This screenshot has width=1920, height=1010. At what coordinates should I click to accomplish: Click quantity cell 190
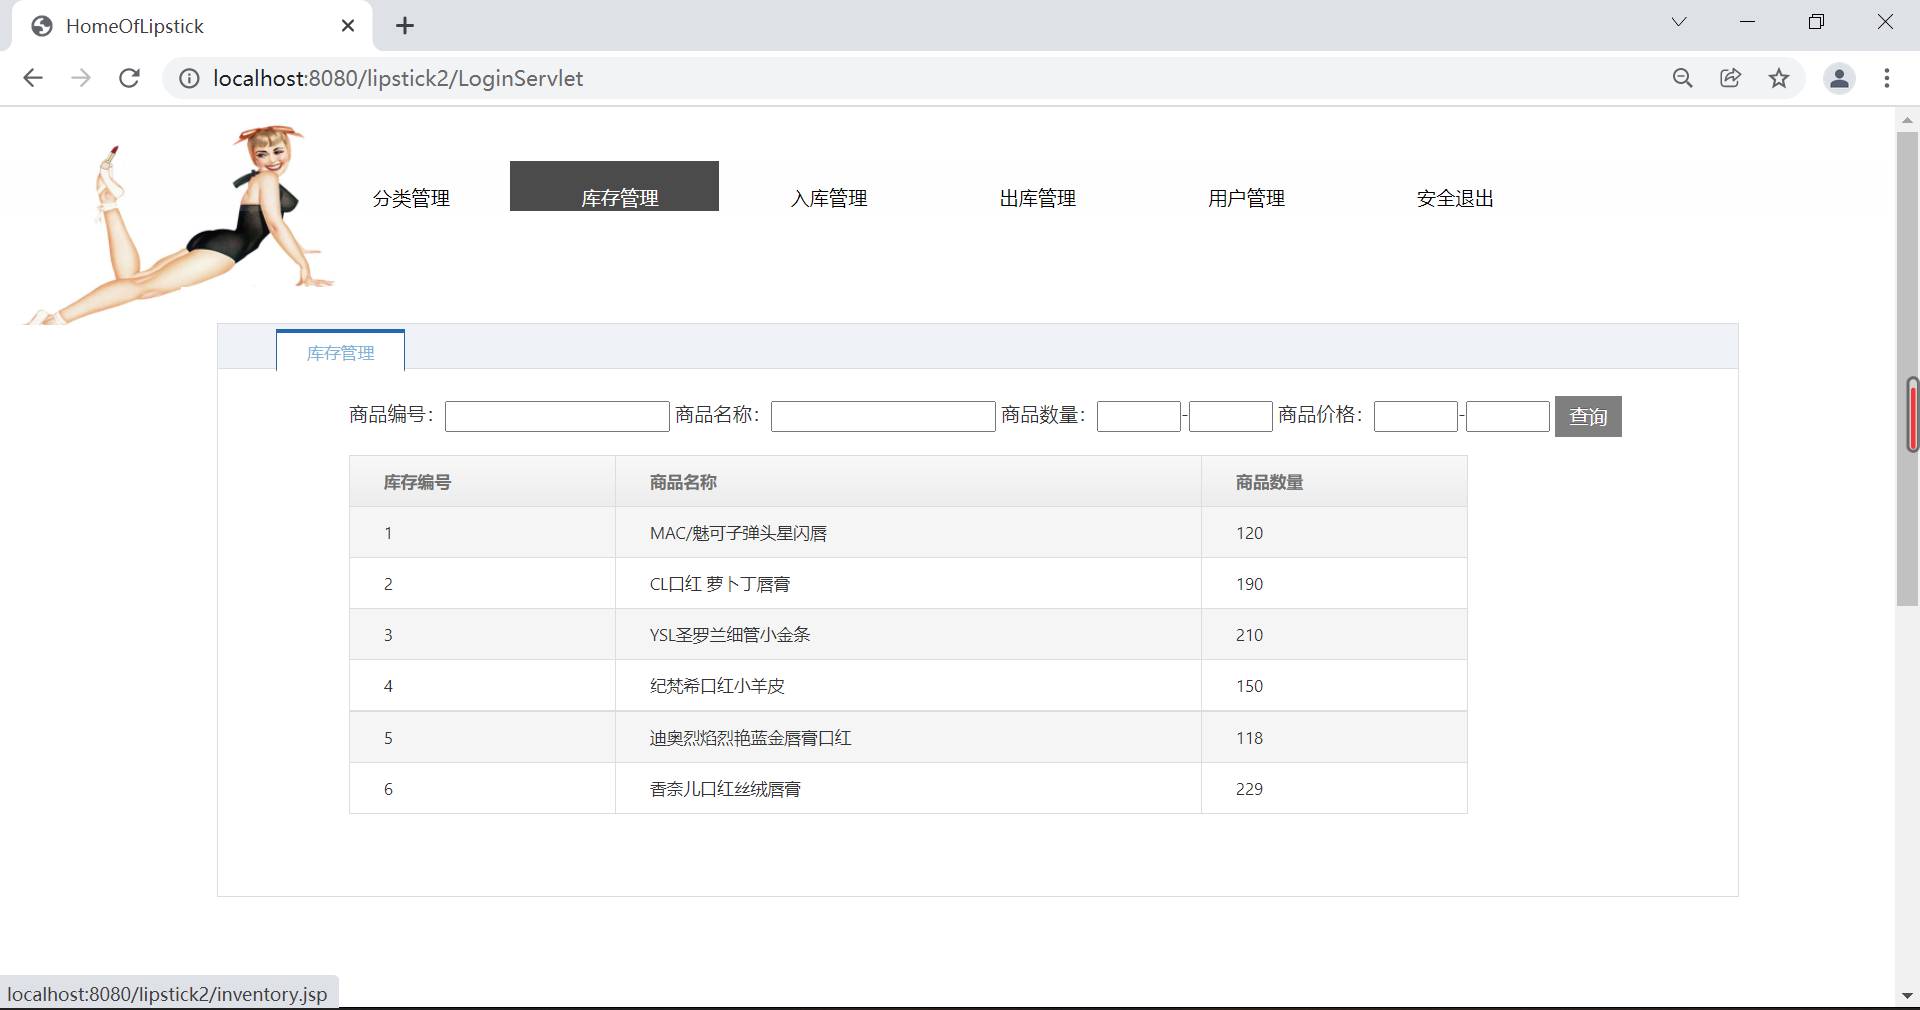pyautogui.click(x=1334, y=584)
